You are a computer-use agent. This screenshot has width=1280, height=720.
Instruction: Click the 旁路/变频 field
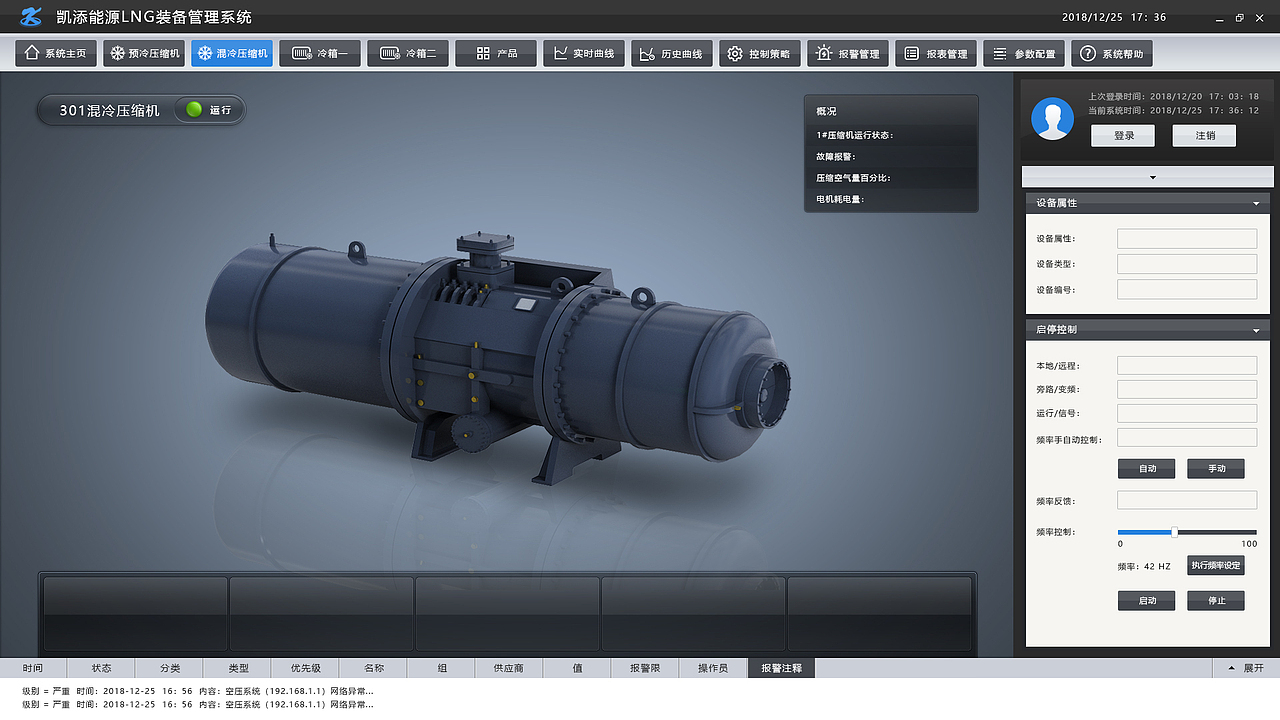point(1187,389)
